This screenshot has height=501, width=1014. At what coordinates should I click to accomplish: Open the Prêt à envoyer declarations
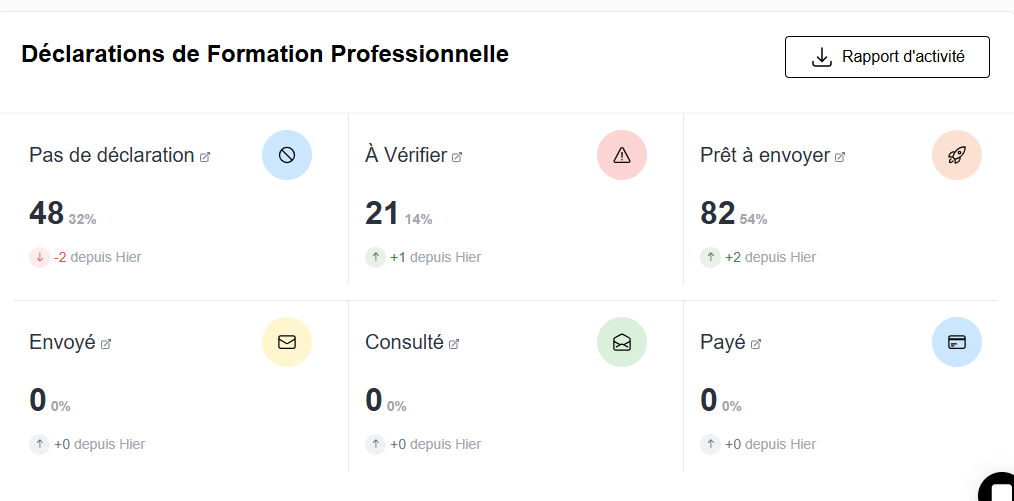(x=765, y=155)
